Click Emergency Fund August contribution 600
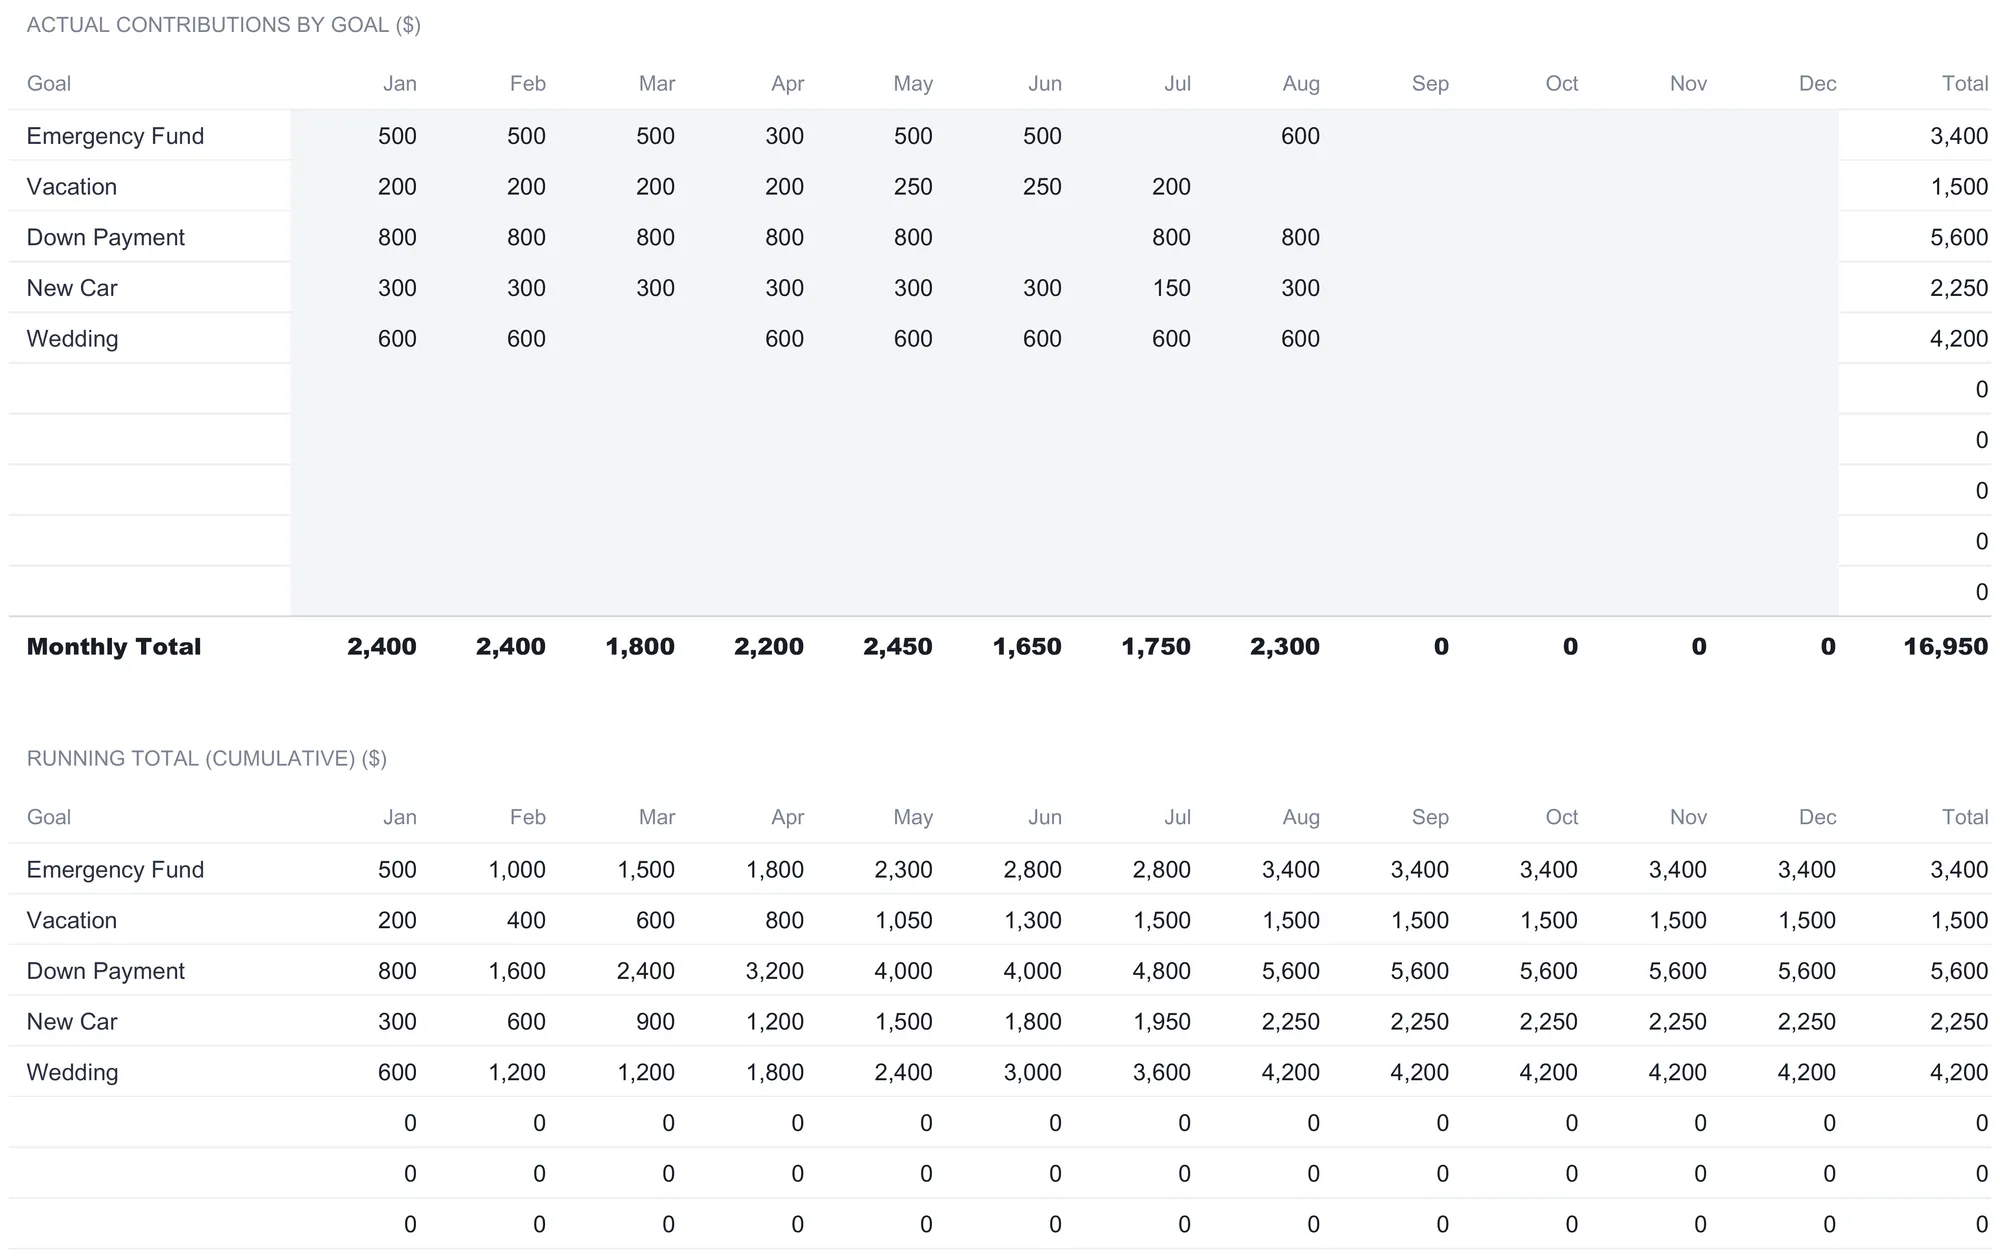Image resolution: width=2000 pixels, height=1258 pixels. 1300,136
